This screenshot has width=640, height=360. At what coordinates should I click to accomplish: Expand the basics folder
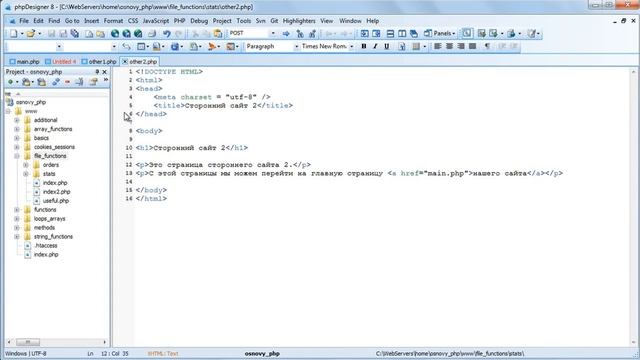17,138
